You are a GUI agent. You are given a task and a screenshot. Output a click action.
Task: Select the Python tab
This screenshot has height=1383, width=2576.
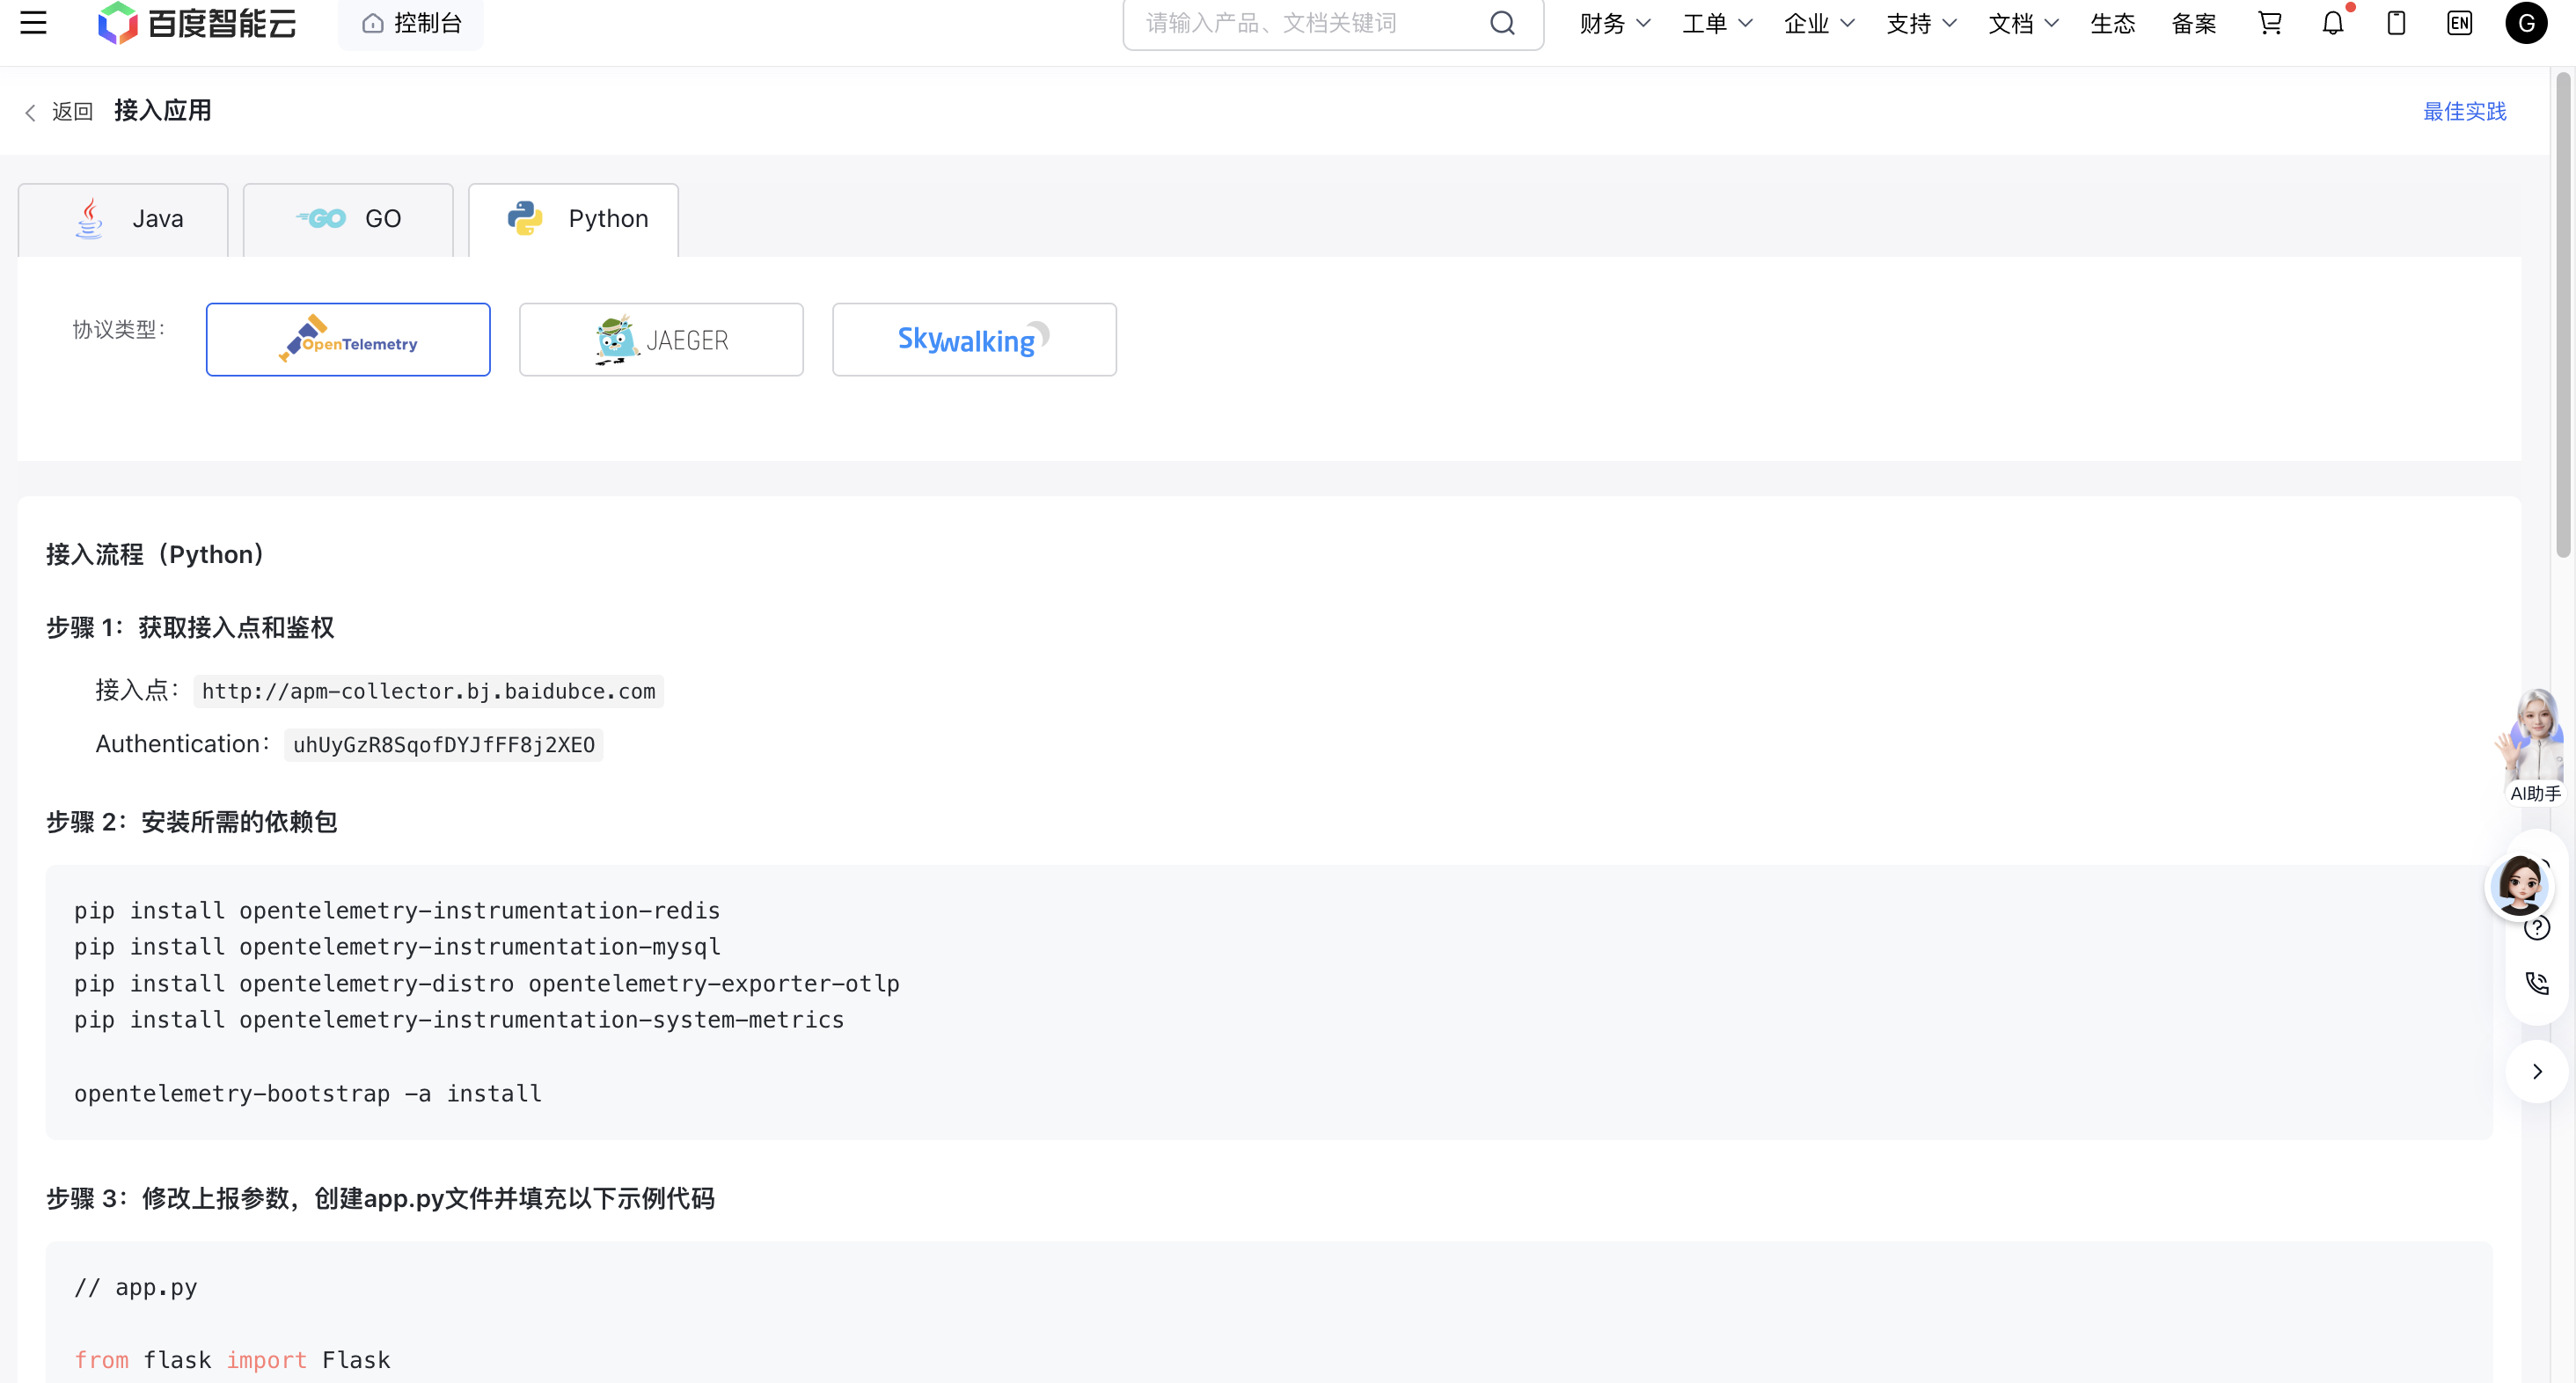pos(573,219)
